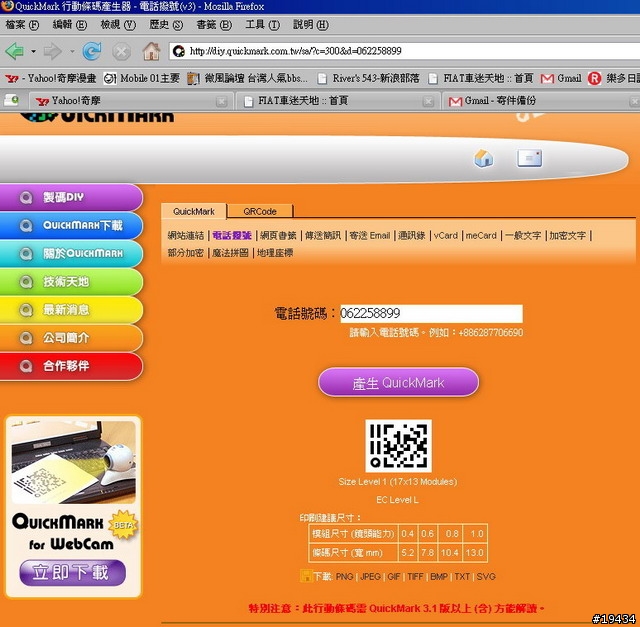Choose vCard code type
Image resolution: width=640 pixels, height=627 pixels.
[x=446, y=235]
